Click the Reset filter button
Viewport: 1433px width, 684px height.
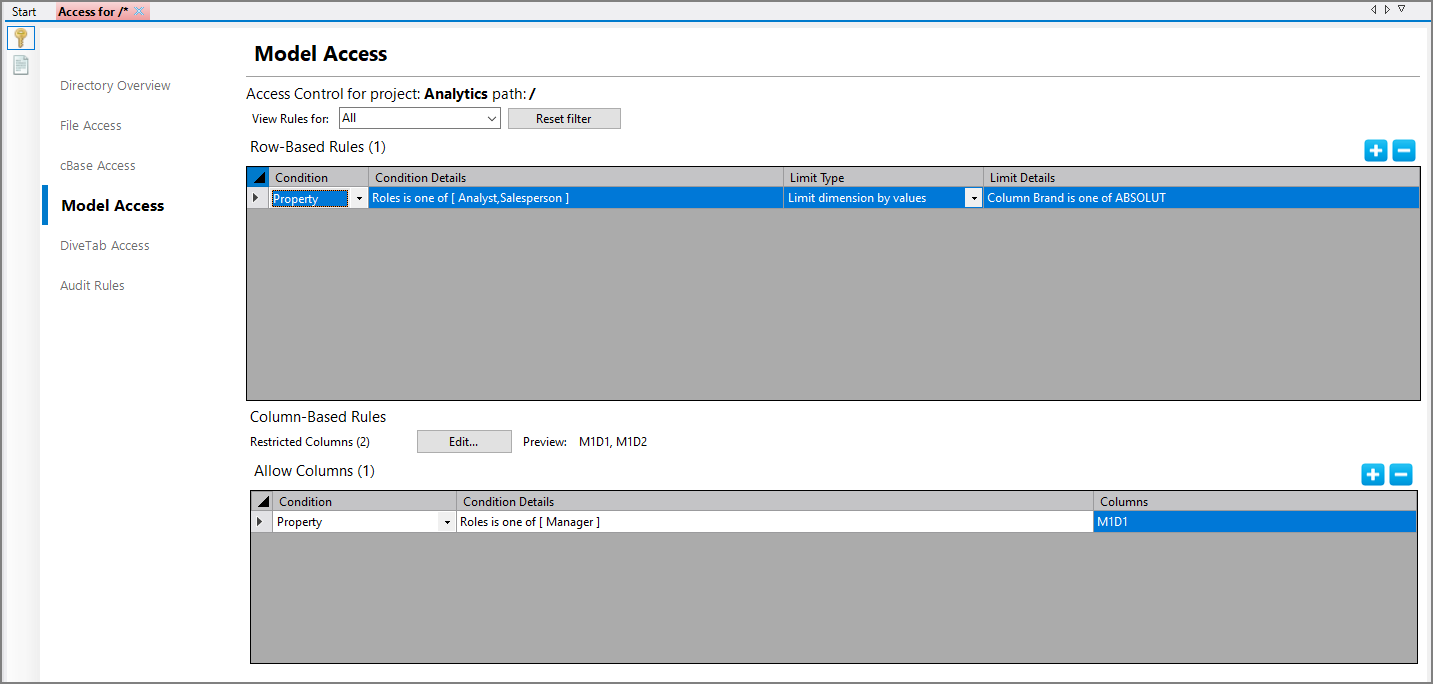pyautogui.click(x=564, y=119)
